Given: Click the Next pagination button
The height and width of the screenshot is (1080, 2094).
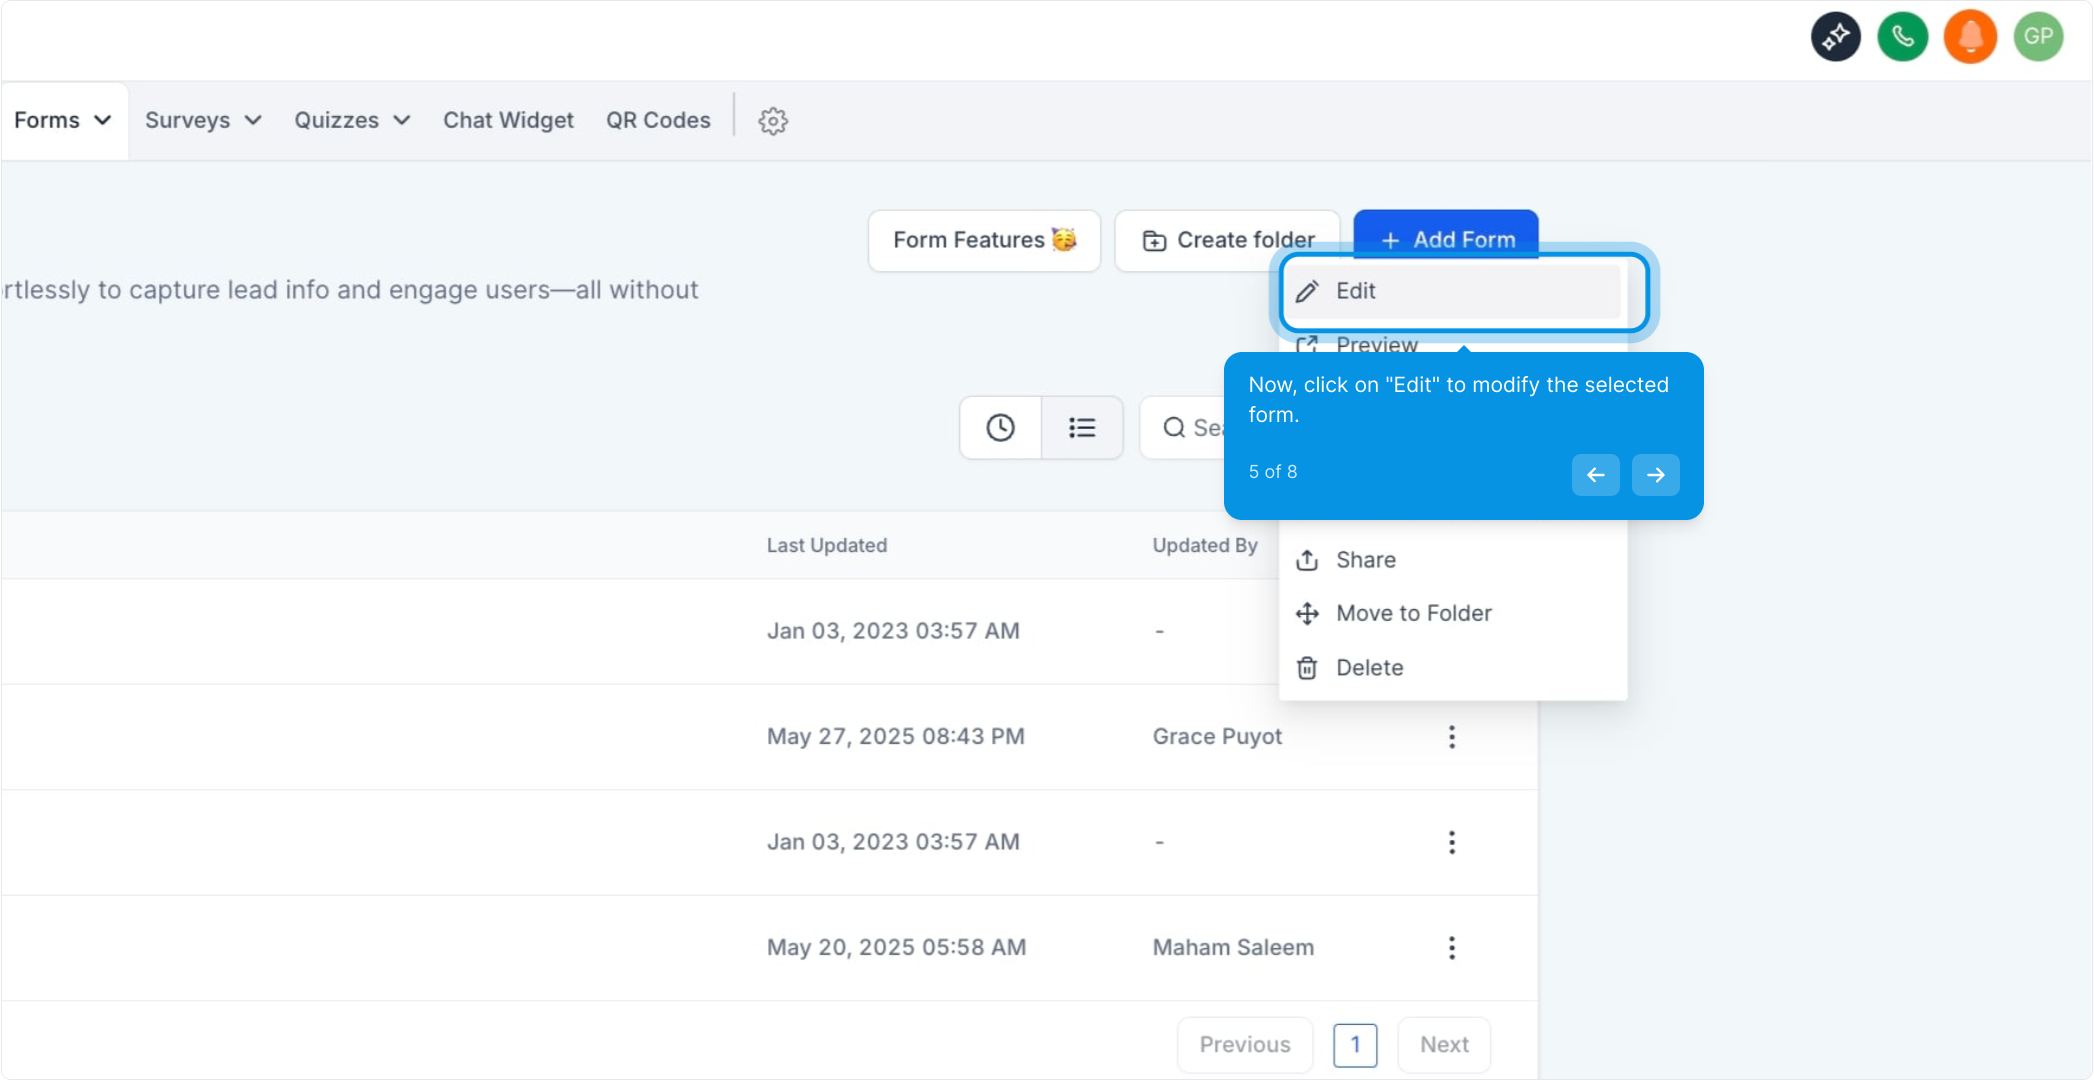Looking at the screenshot, I should (x=1444, y=1045).
